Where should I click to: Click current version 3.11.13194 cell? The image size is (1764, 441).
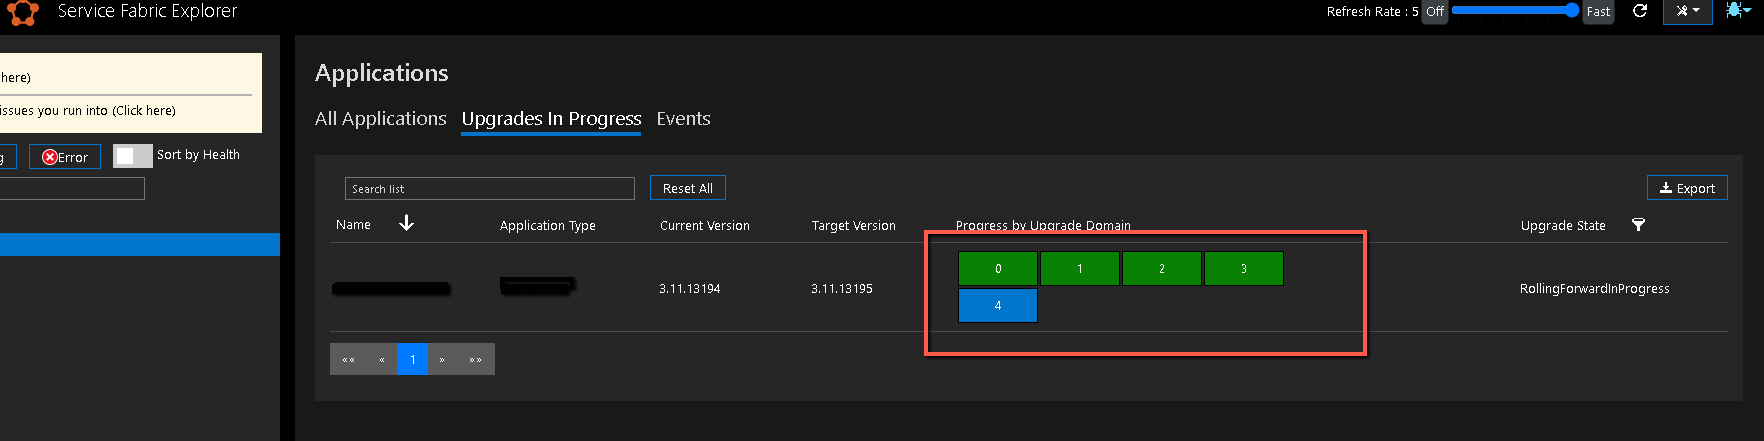coord(690,289)
